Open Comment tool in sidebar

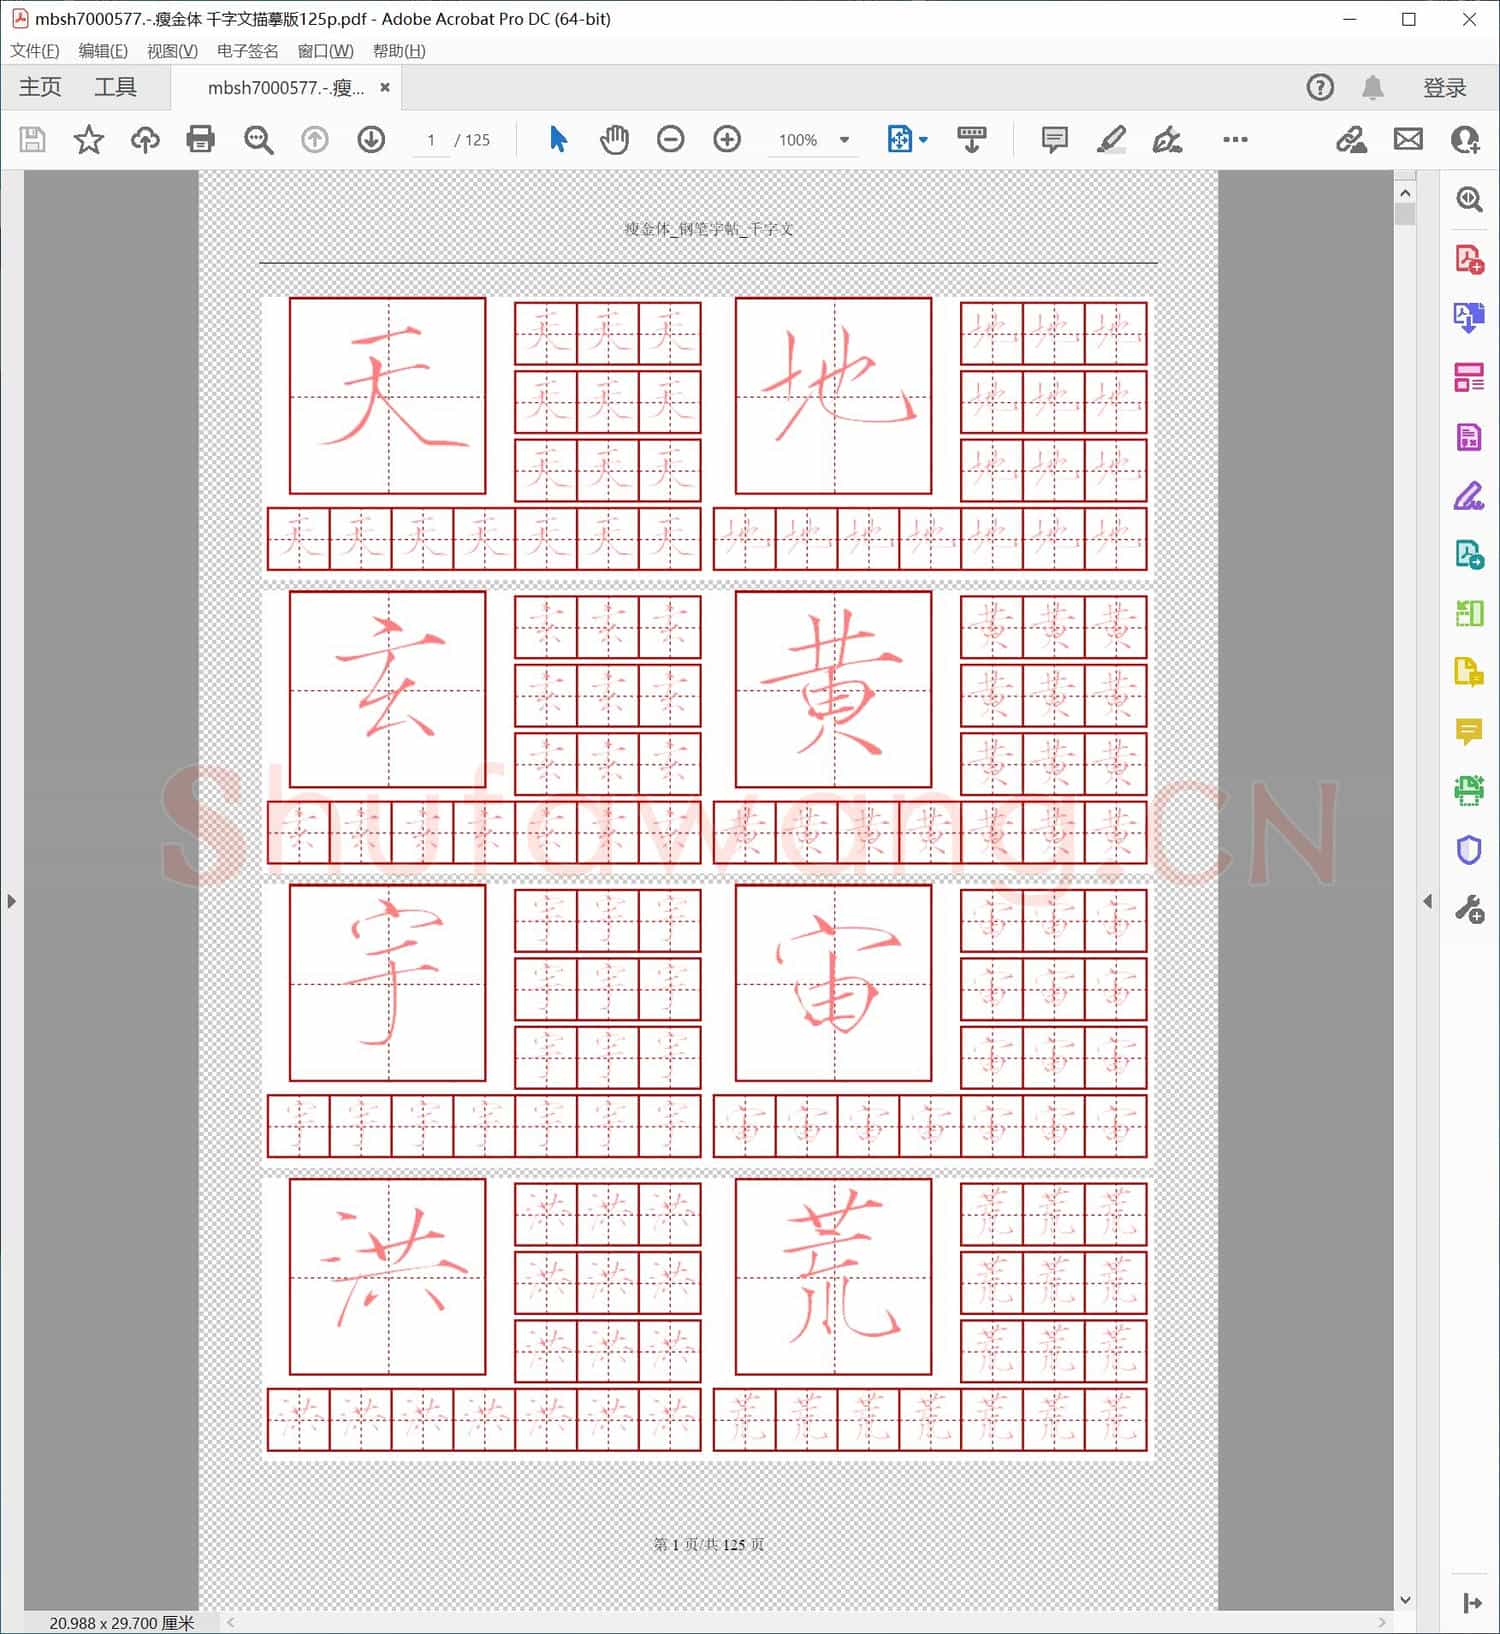1469,732
